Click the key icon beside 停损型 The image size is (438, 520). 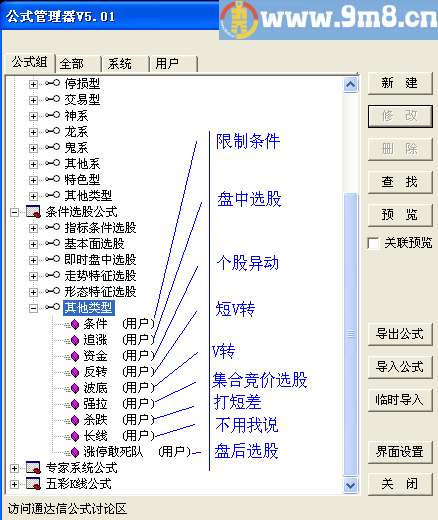tap(53, 83)
